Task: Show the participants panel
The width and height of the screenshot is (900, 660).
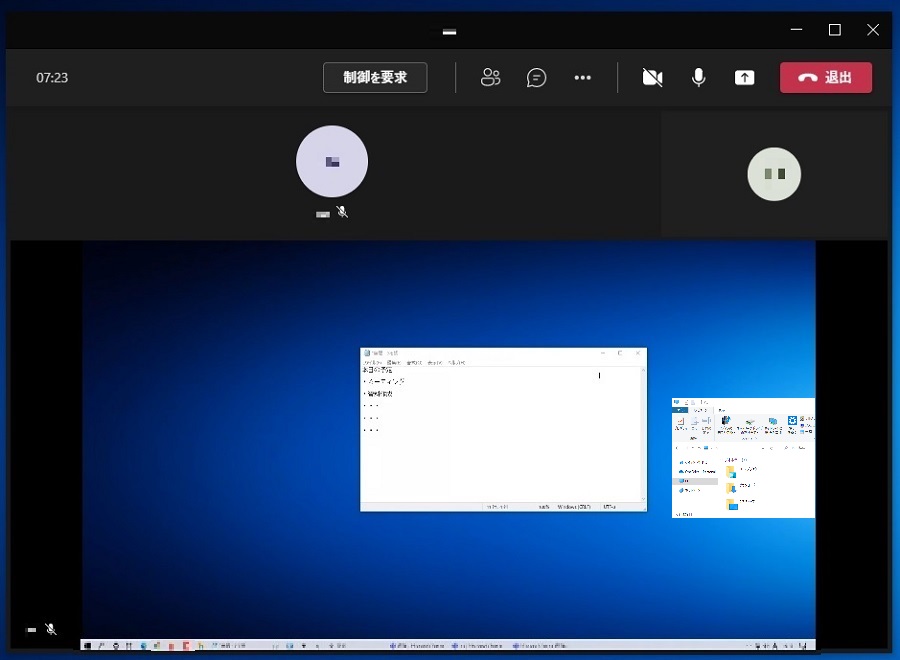Action: pos(490,78)
